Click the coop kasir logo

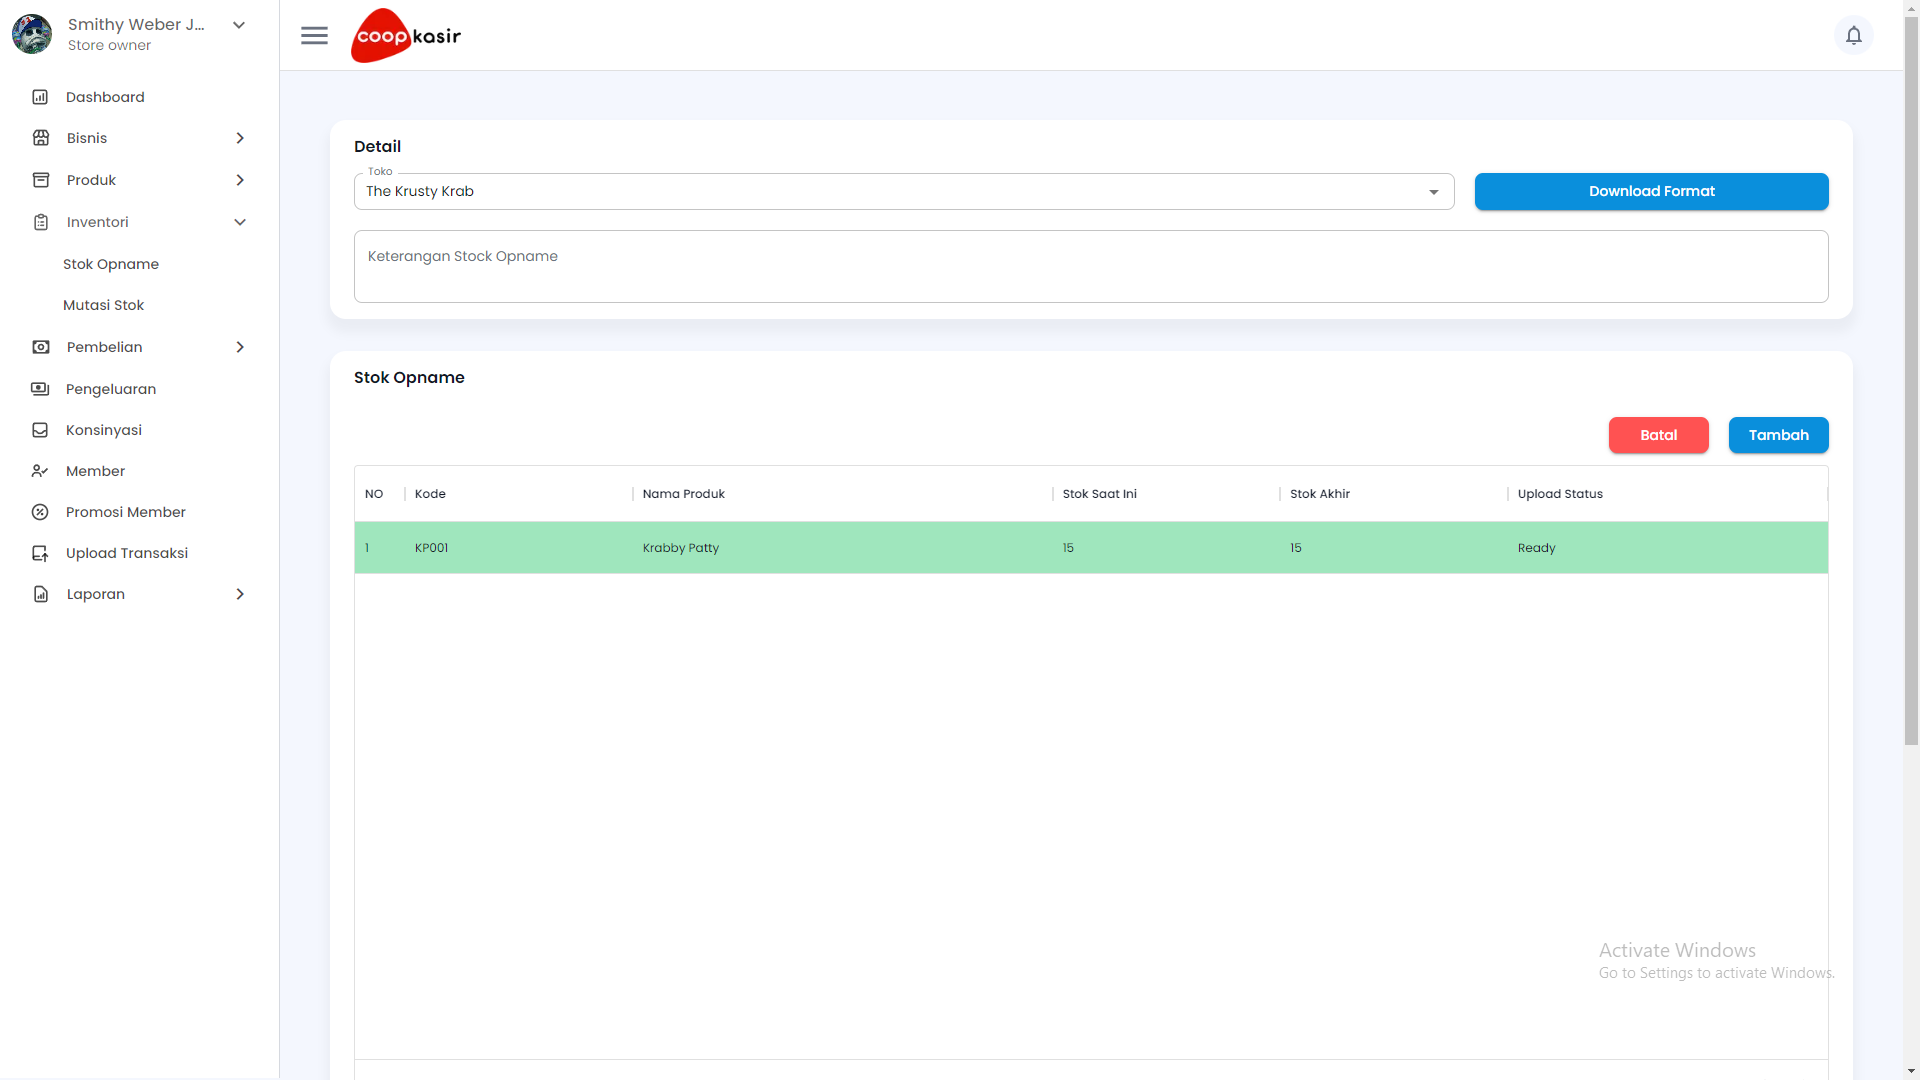tap(405, 35)
